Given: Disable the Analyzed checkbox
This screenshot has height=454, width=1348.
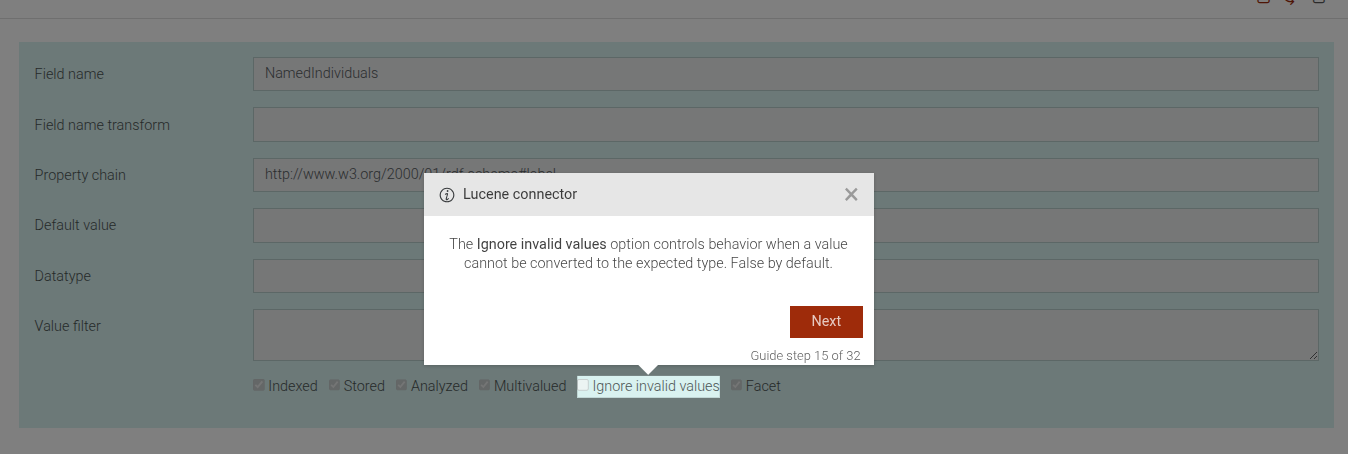Looking at the screenshot, I should pos(402,385).
